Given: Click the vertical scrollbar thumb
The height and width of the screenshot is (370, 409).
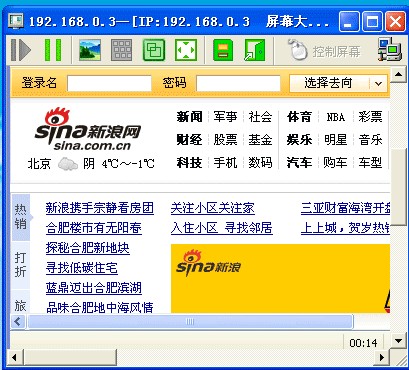Looking at the screenshot, I should coord(398,187).
